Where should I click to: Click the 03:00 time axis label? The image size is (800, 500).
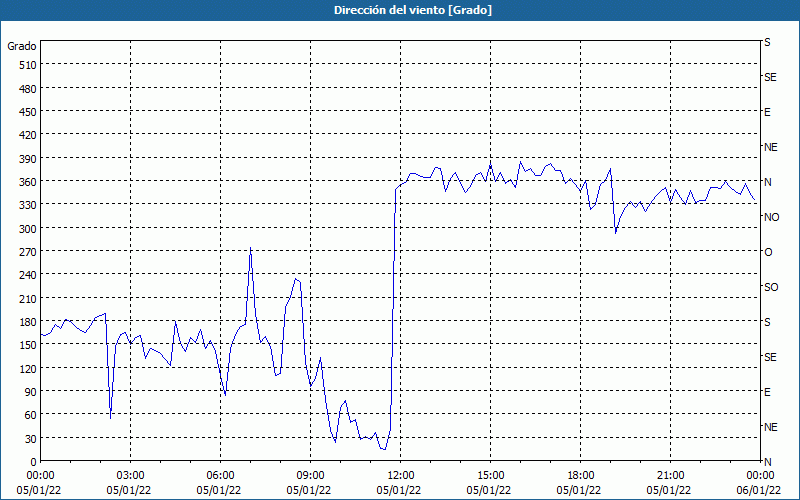point(131,476)
